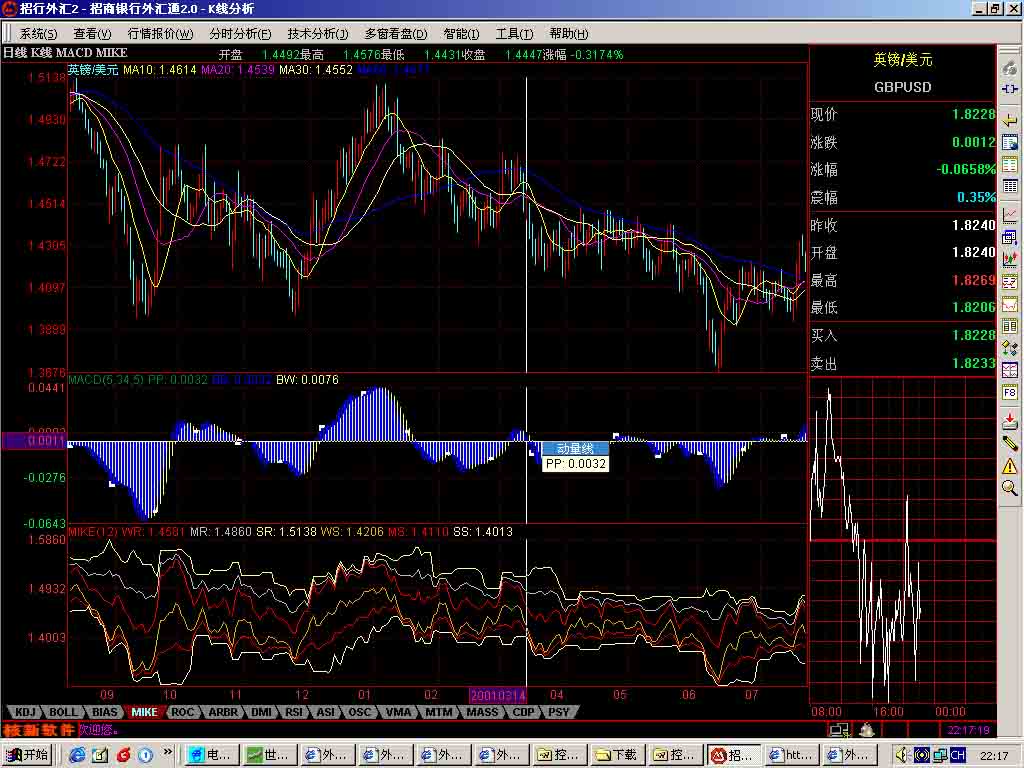This screenshot has width=1024, height=768.
Task: Click the 开始 Start button
Action: pos(27,755)
